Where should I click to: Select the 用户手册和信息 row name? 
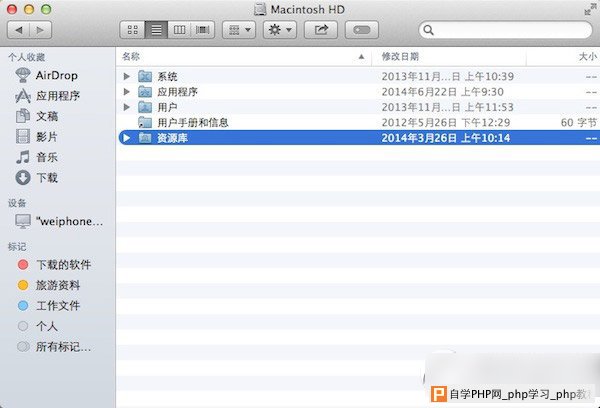pyautogui.click(x=193, y=122)
